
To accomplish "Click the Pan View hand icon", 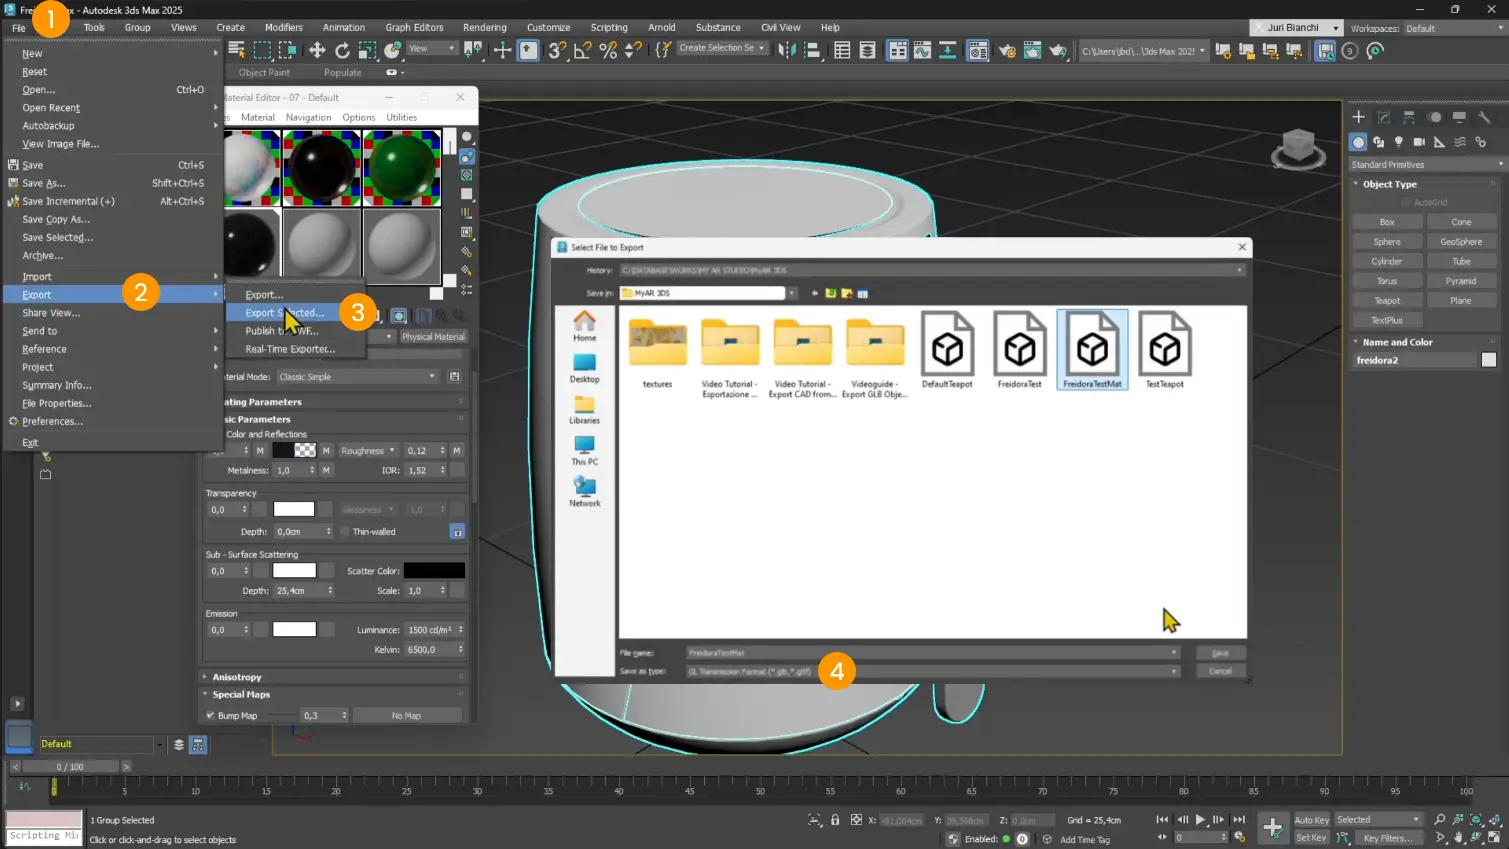I will (x=1458, y=838).
